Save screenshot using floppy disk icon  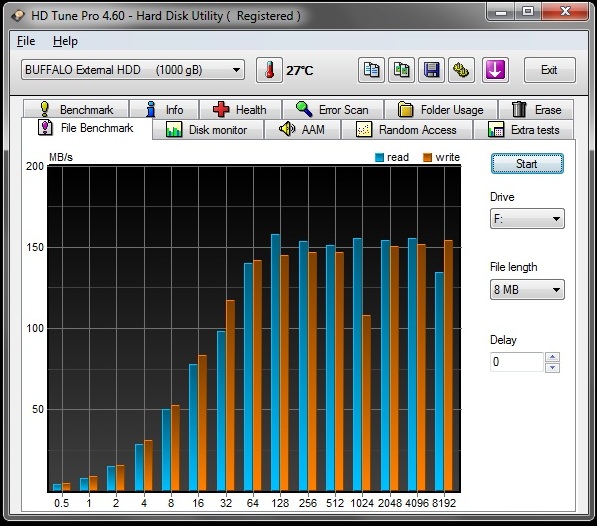pos(431,70)
